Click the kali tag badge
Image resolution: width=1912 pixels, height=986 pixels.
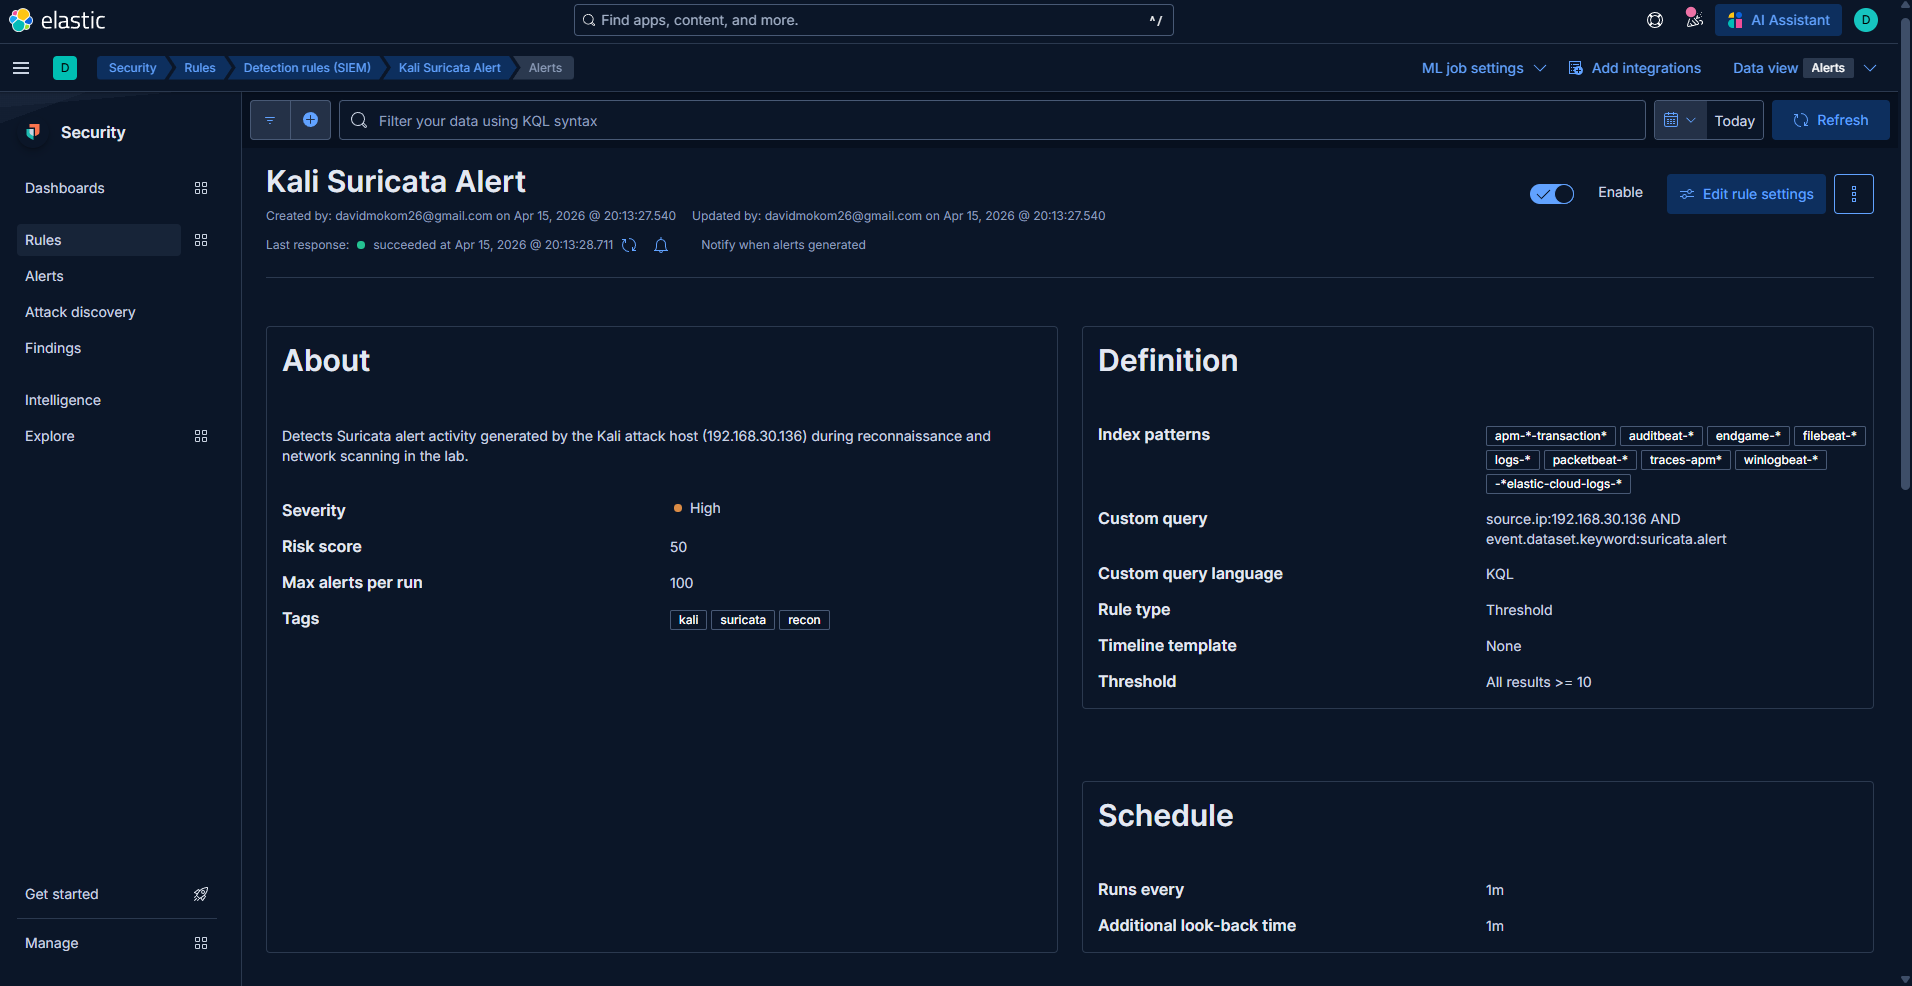(x=688, y=620)
